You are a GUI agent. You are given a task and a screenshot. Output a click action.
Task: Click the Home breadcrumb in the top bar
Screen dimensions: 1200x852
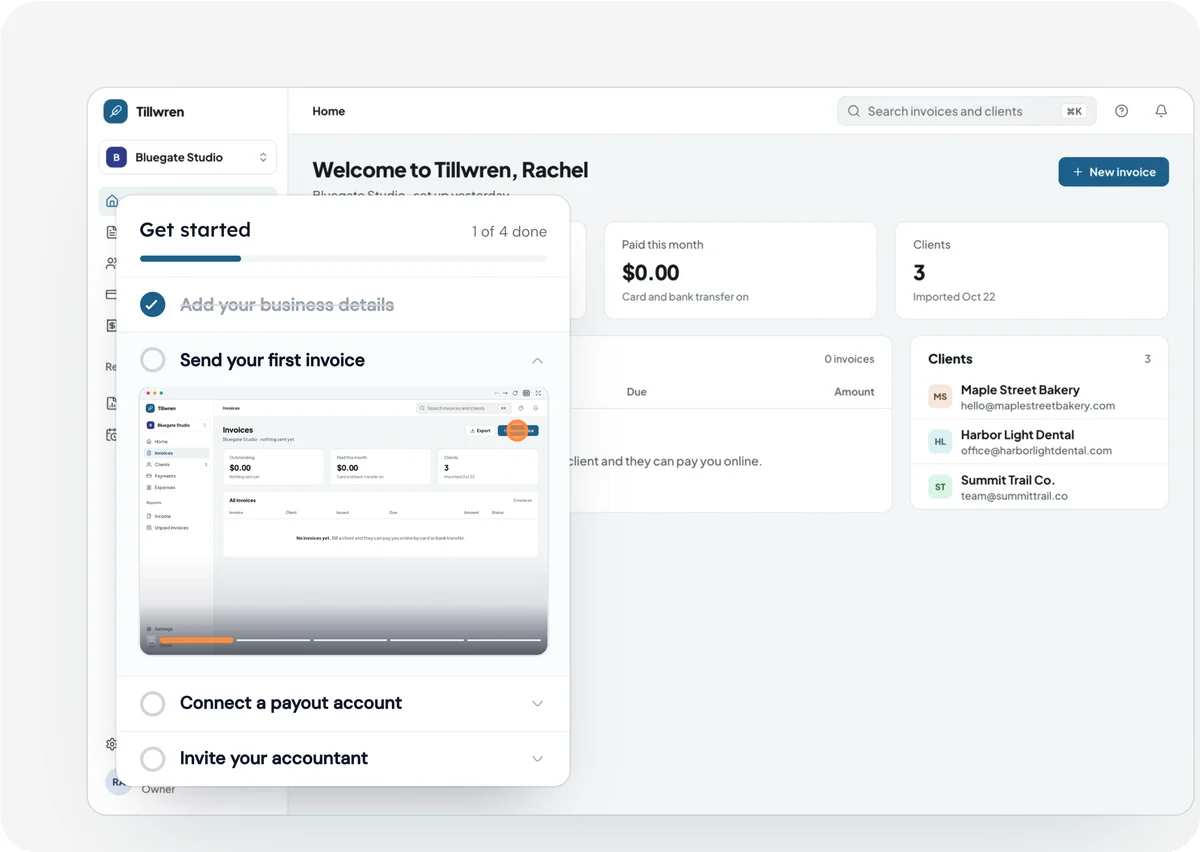[329, 111]
